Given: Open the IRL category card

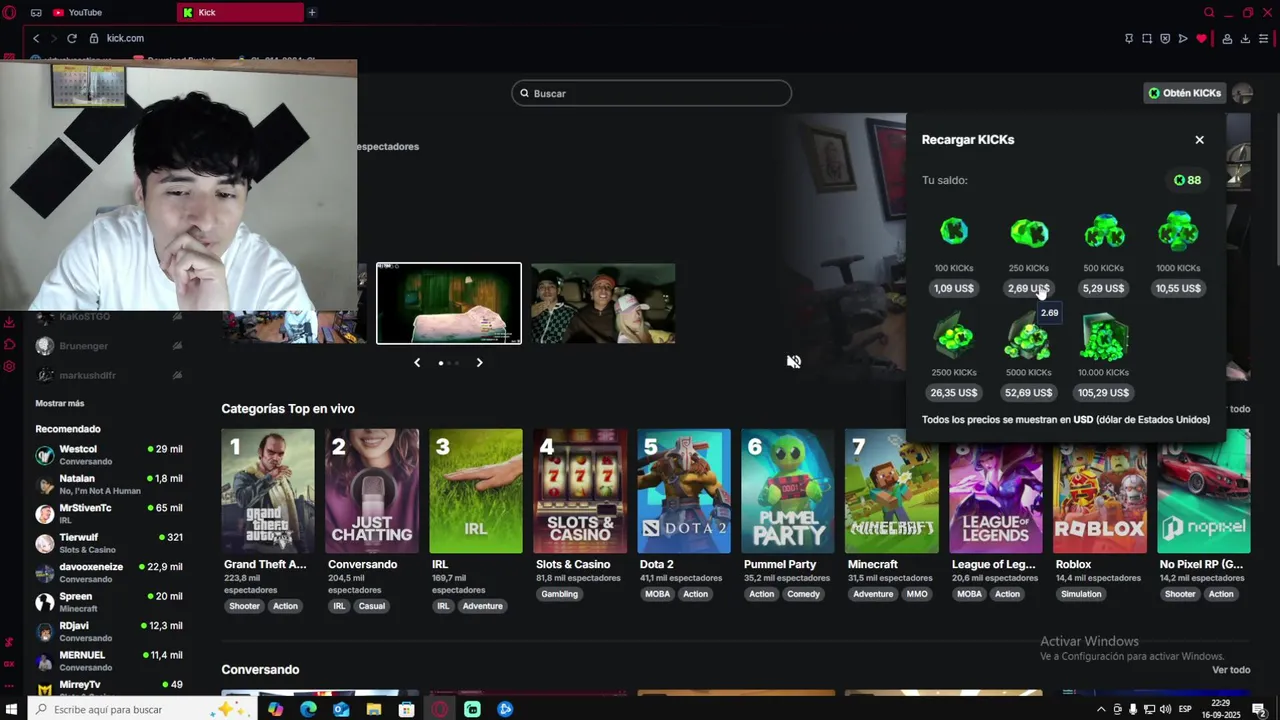Looking at the screenshot, I should click(x=476, y=491).
